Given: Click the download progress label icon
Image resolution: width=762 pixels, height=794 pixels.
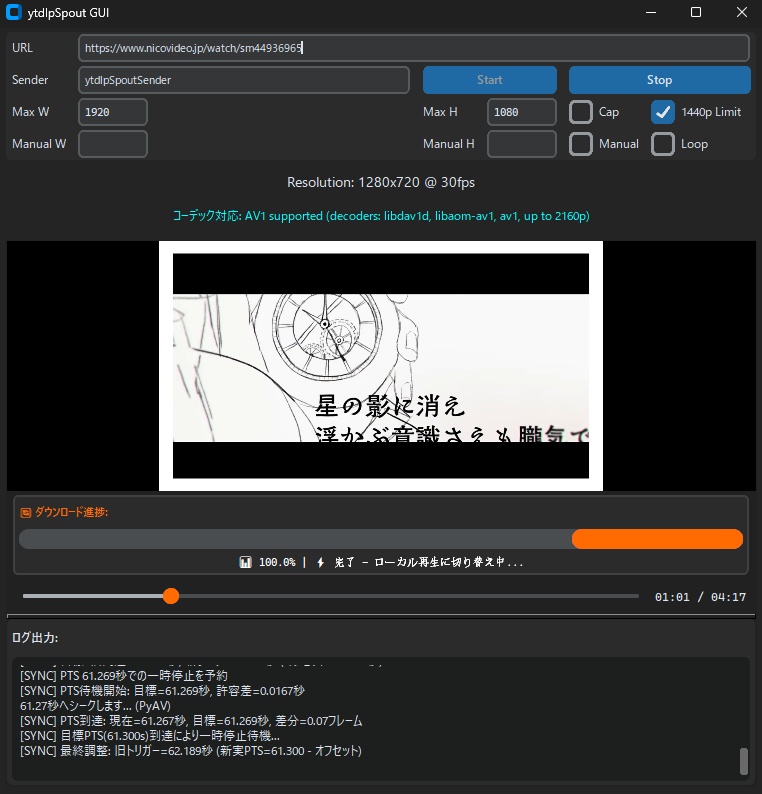Looking at the screenshot, I should (x=25, y=513).
